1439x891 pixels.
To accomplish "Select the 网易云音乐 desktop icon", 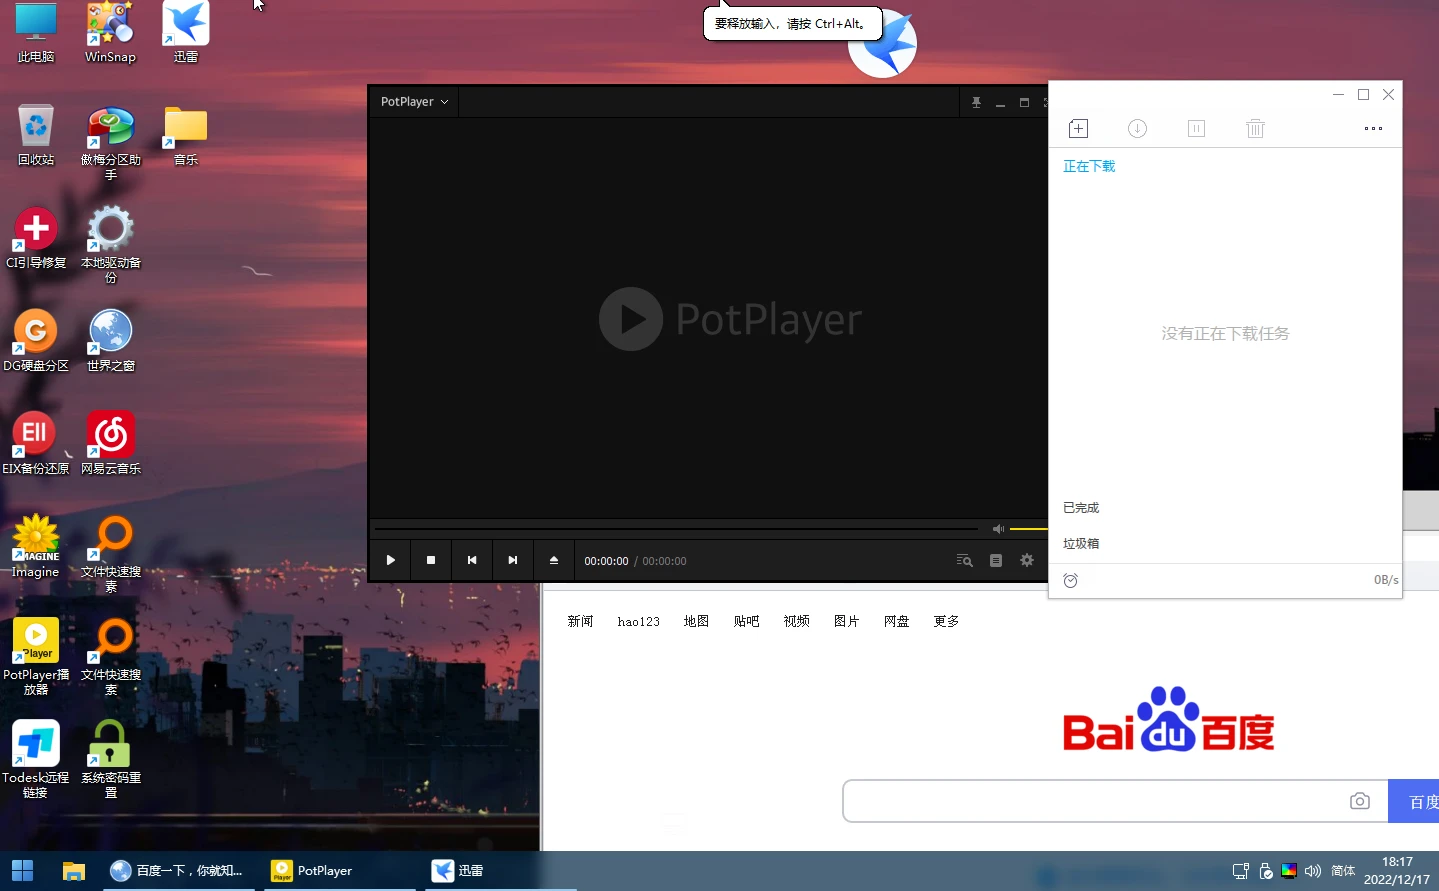I will 111,443.
